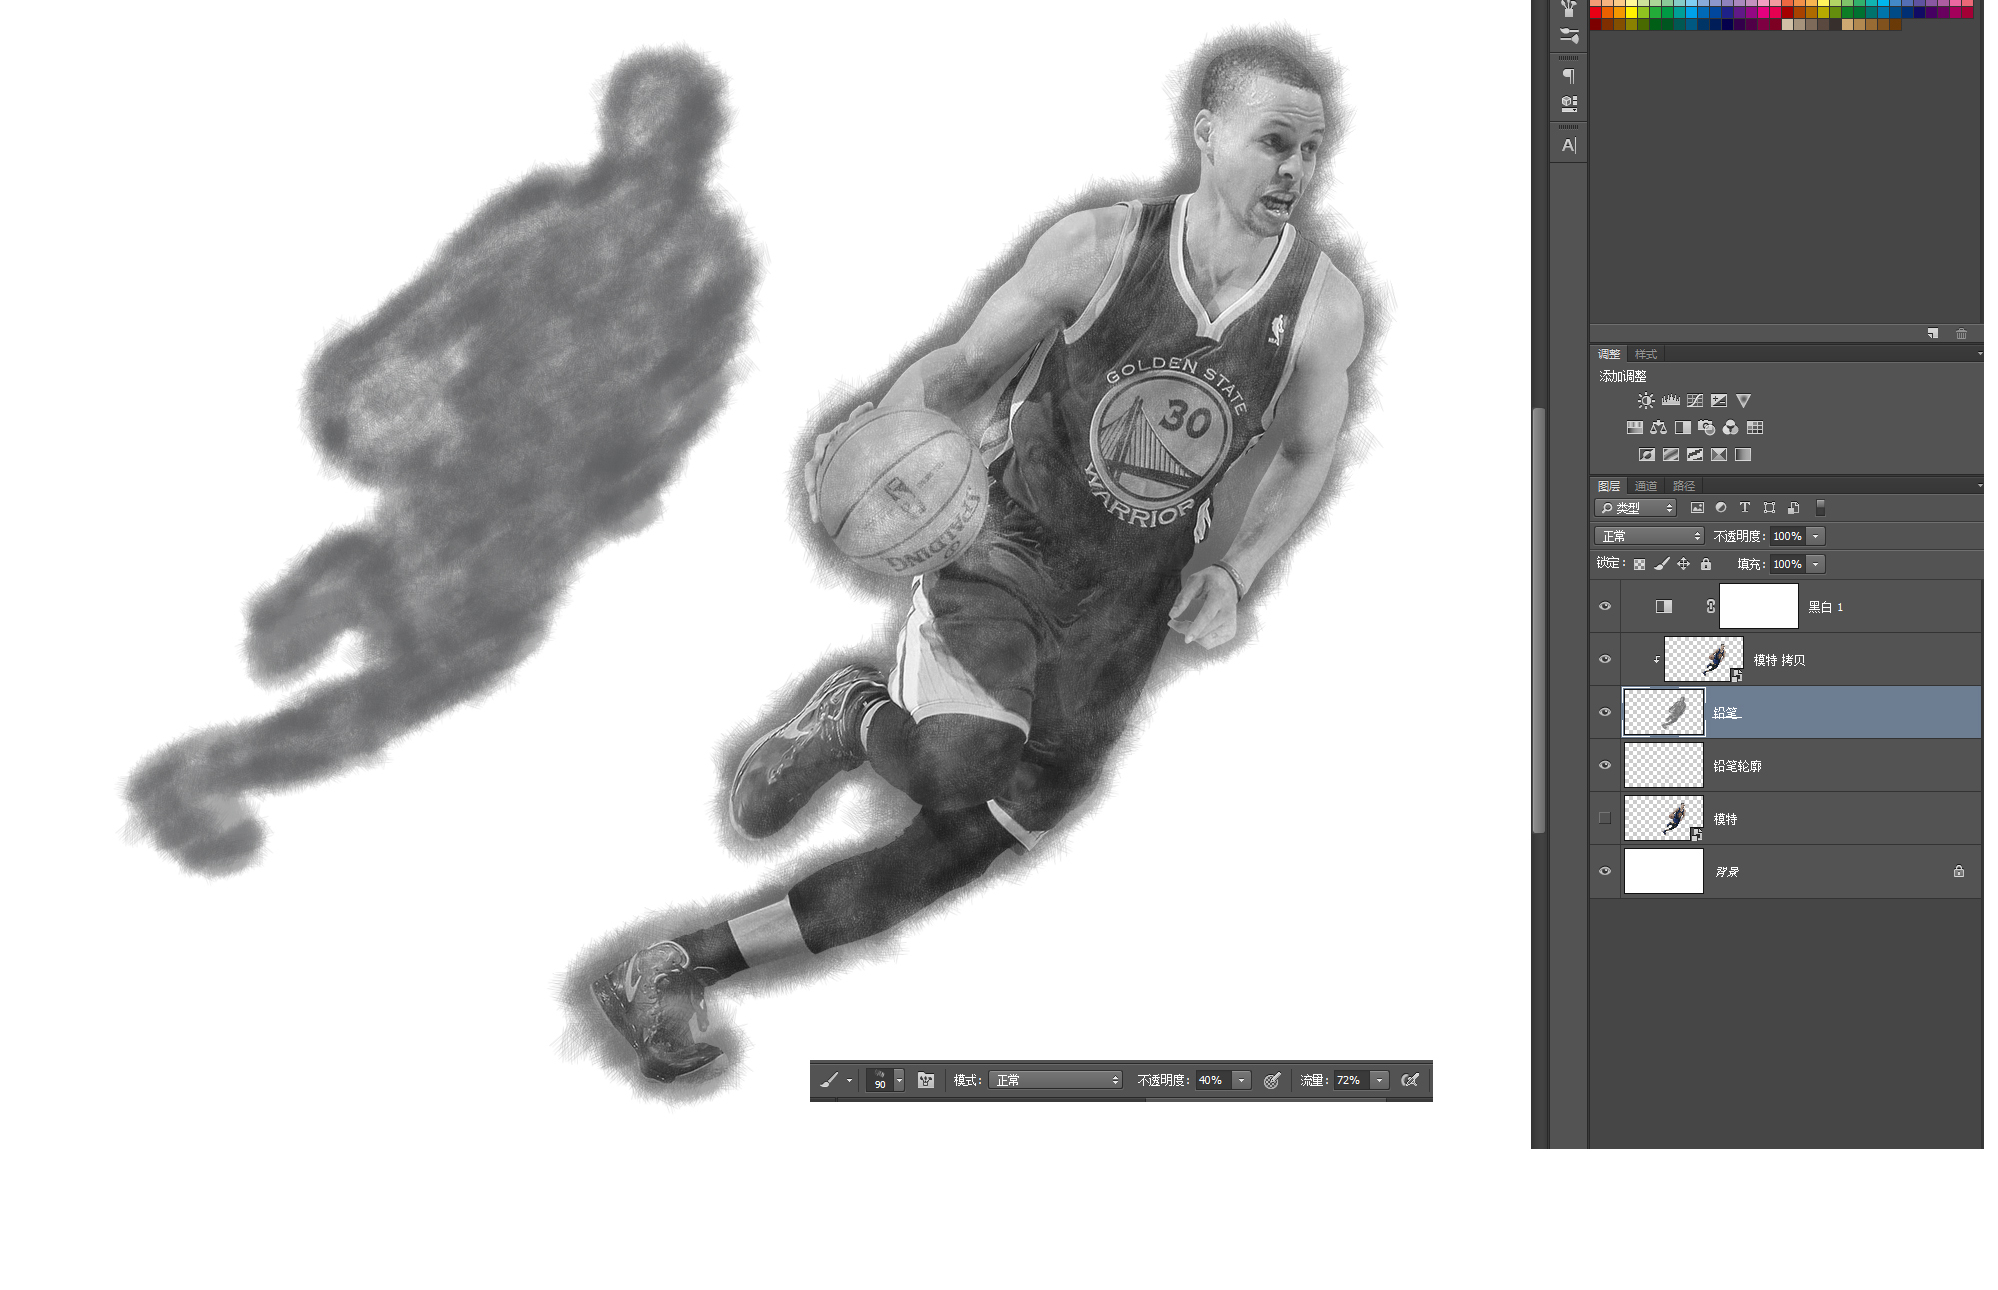The image size is (1998, 1290).
Task: Add a Brightness/Contrast adjustment
Action: coord(1646,401)
